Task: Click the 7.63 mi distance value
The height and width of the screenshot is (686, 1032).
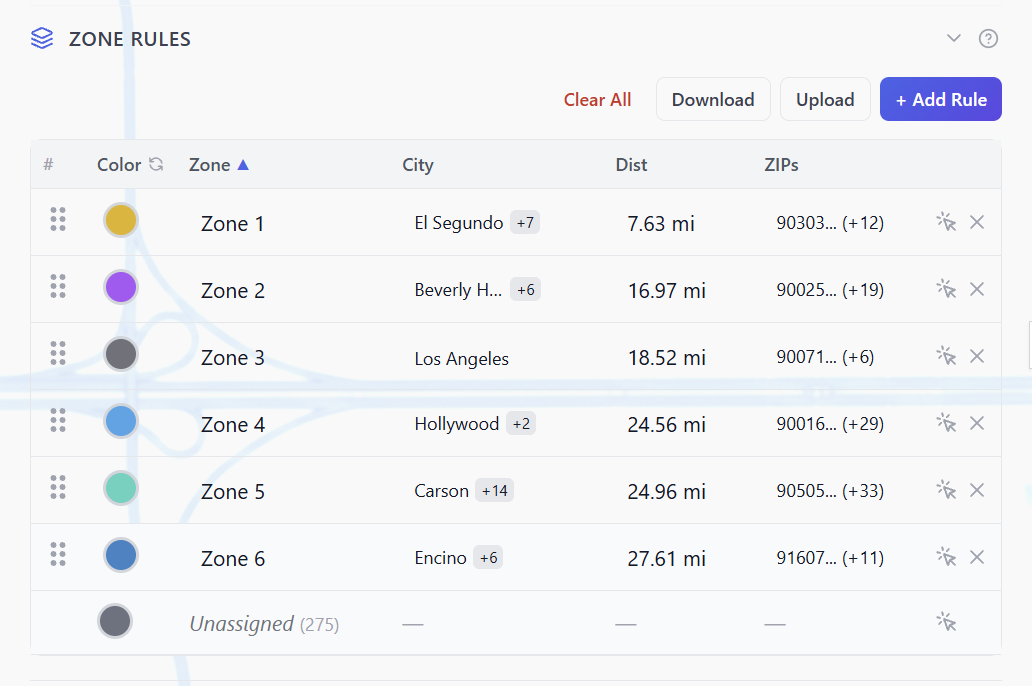Action: (661, 224)
